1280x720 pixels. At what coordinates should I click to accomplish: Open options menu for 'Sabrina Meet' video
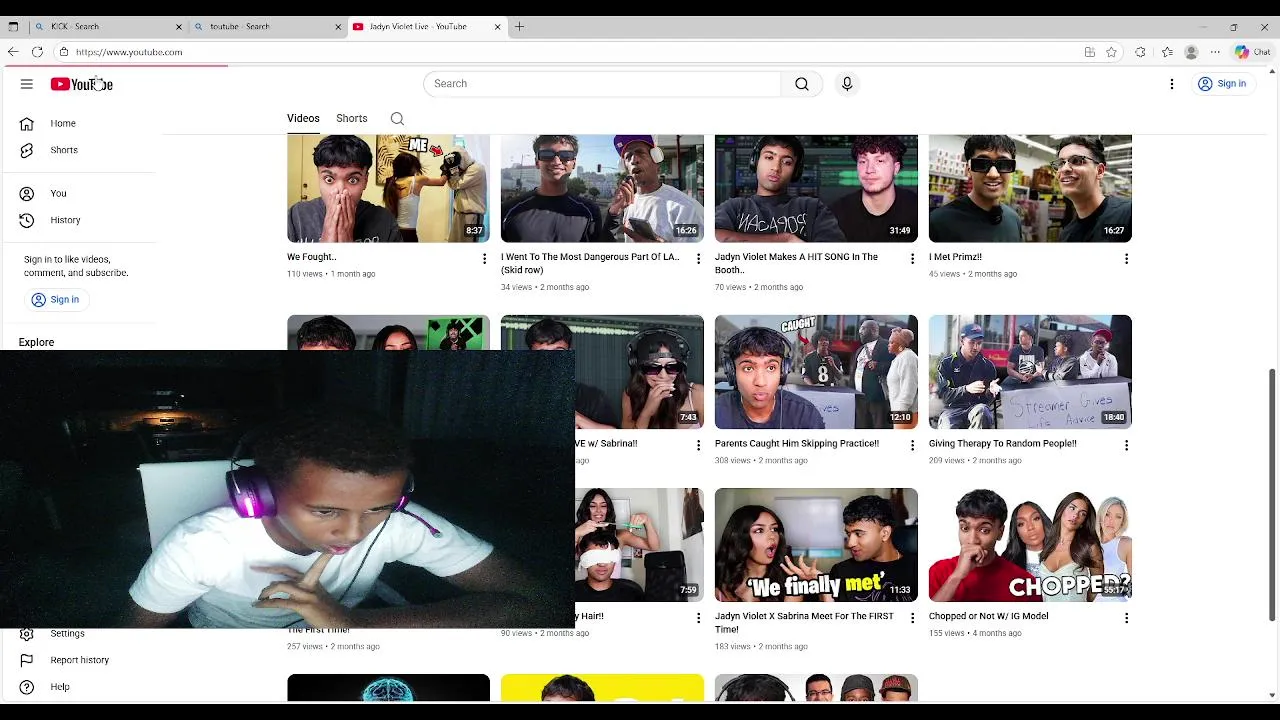(912, 618)
